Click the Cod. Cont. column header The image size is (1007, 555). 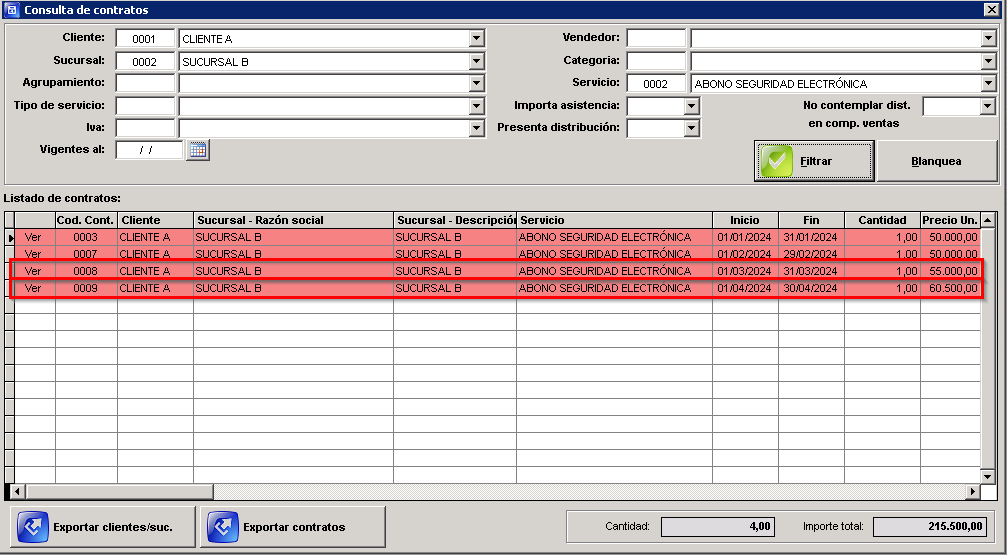click(86, 220)
